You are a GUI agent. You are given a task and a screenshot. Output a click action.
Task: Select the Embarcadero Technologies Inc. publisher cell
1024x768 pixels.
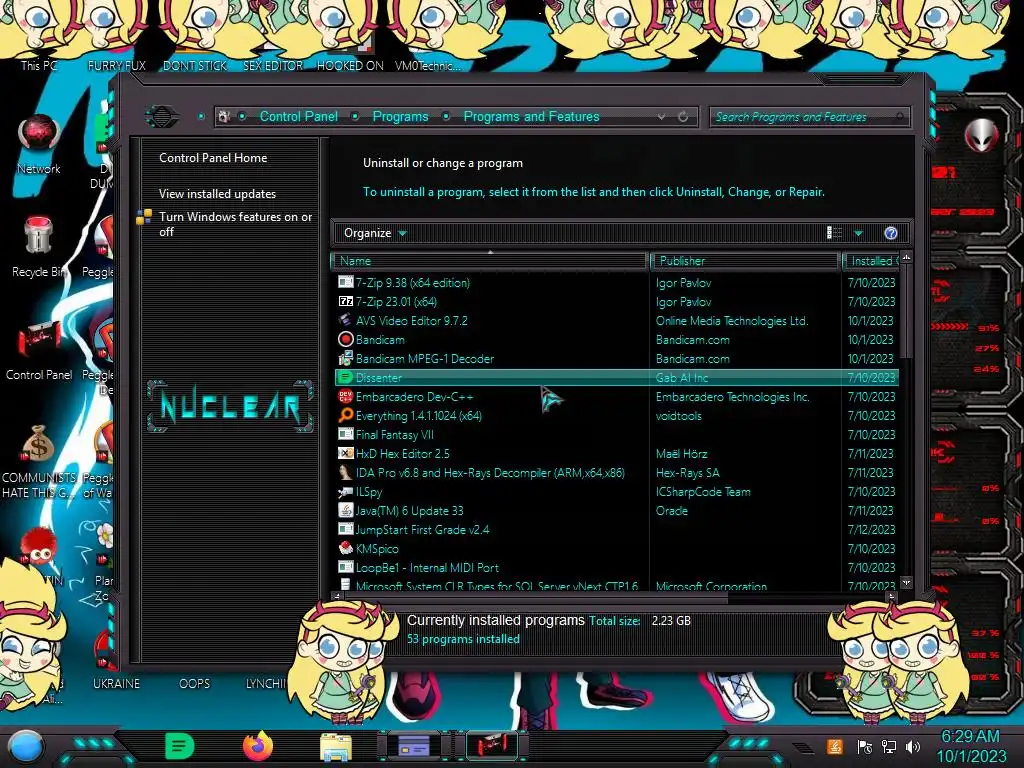pos(732,396)
